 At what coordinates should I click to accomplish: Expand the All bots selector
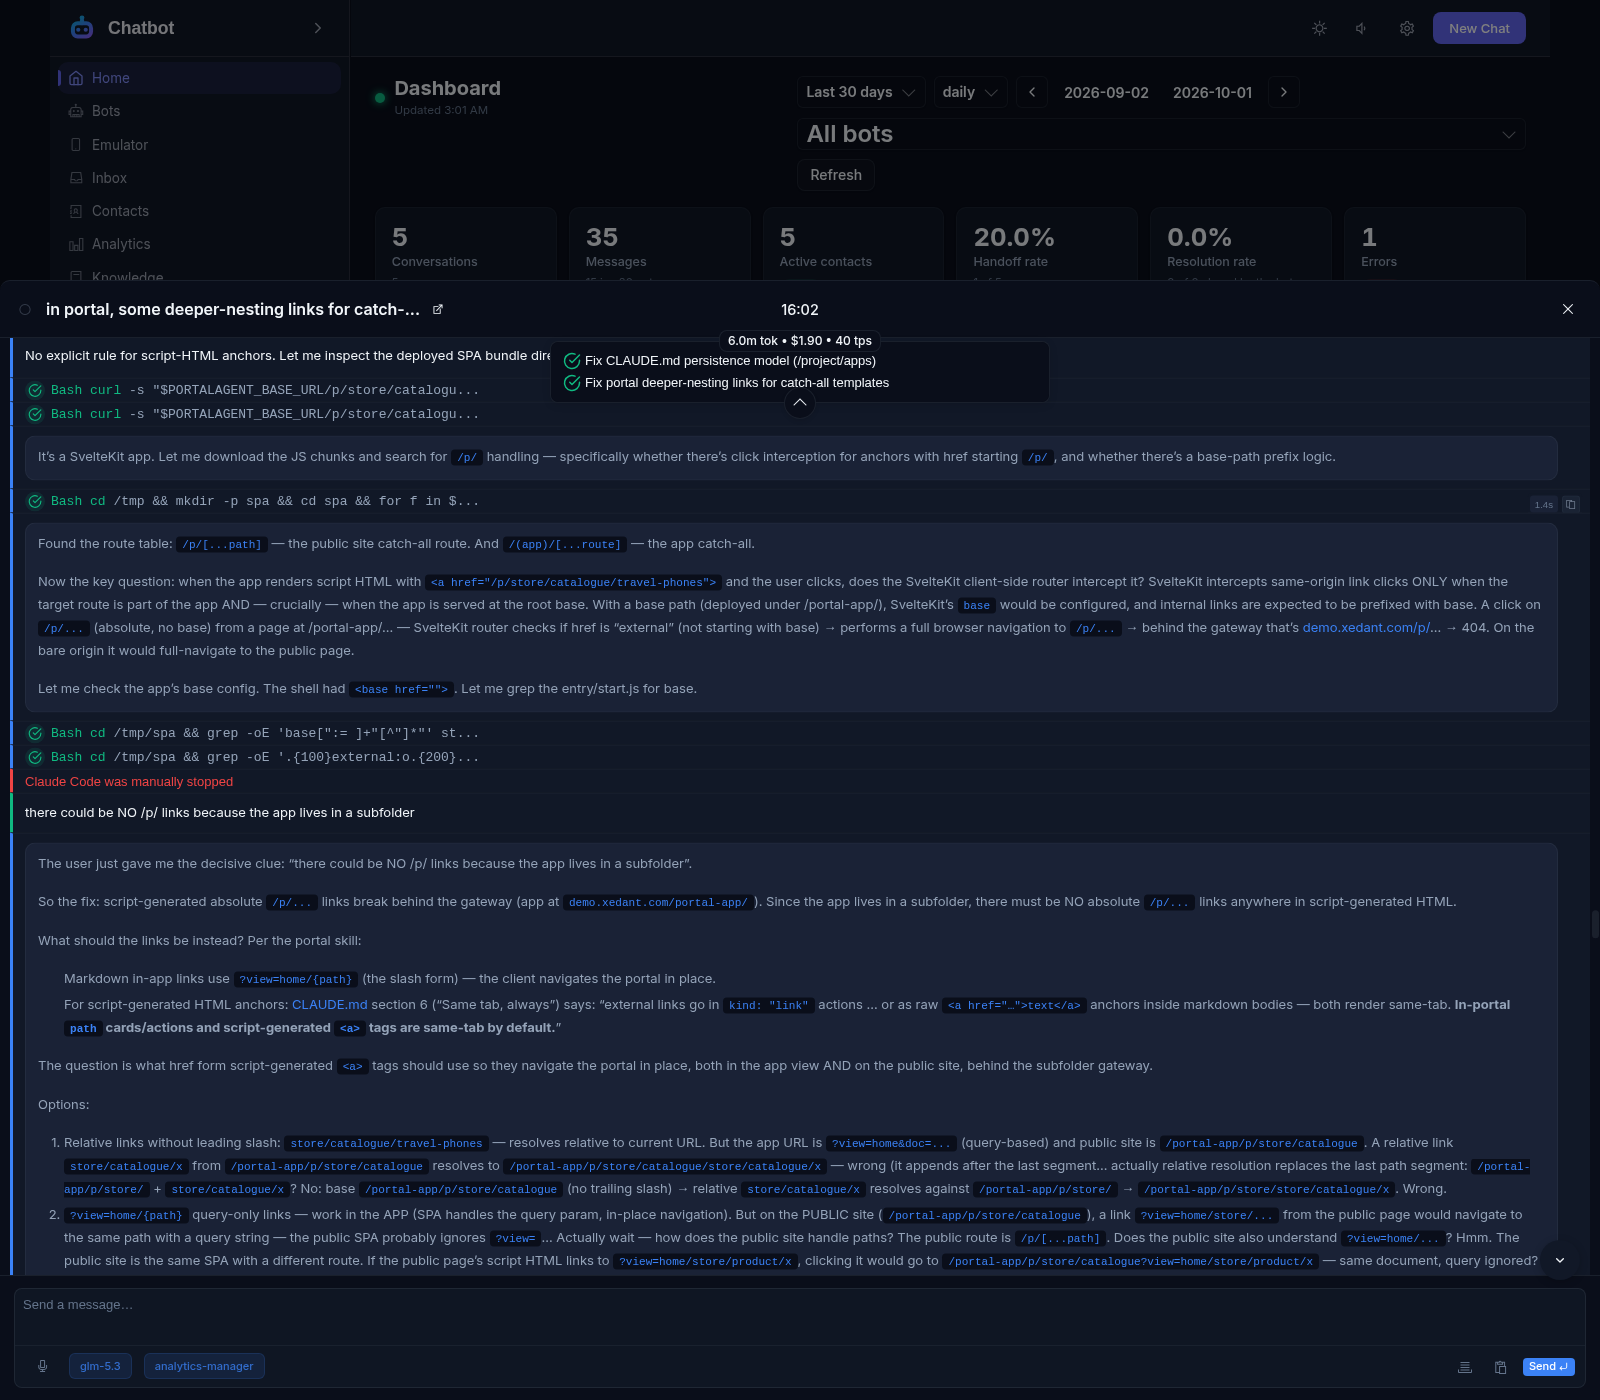pyautogui.click(x=1161, y=134)
